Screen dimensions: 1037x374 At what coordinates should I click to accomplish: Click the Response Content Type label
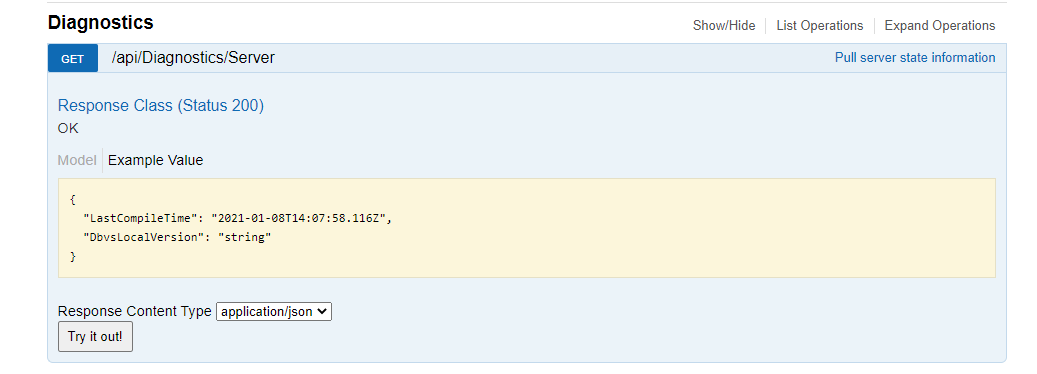click(135, 311)
